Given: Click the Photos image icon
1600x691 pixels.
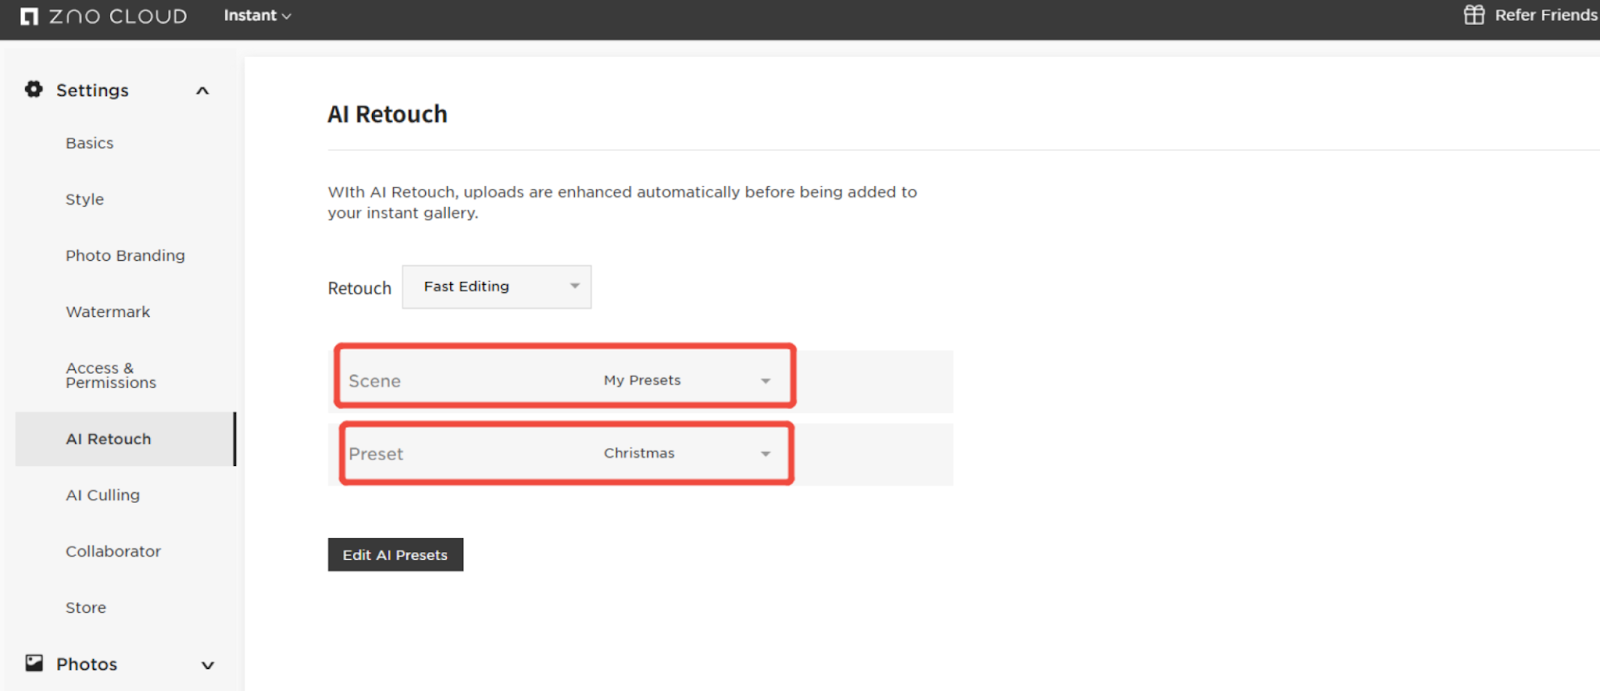Looking at the screenshot, I should click(34, 663).
